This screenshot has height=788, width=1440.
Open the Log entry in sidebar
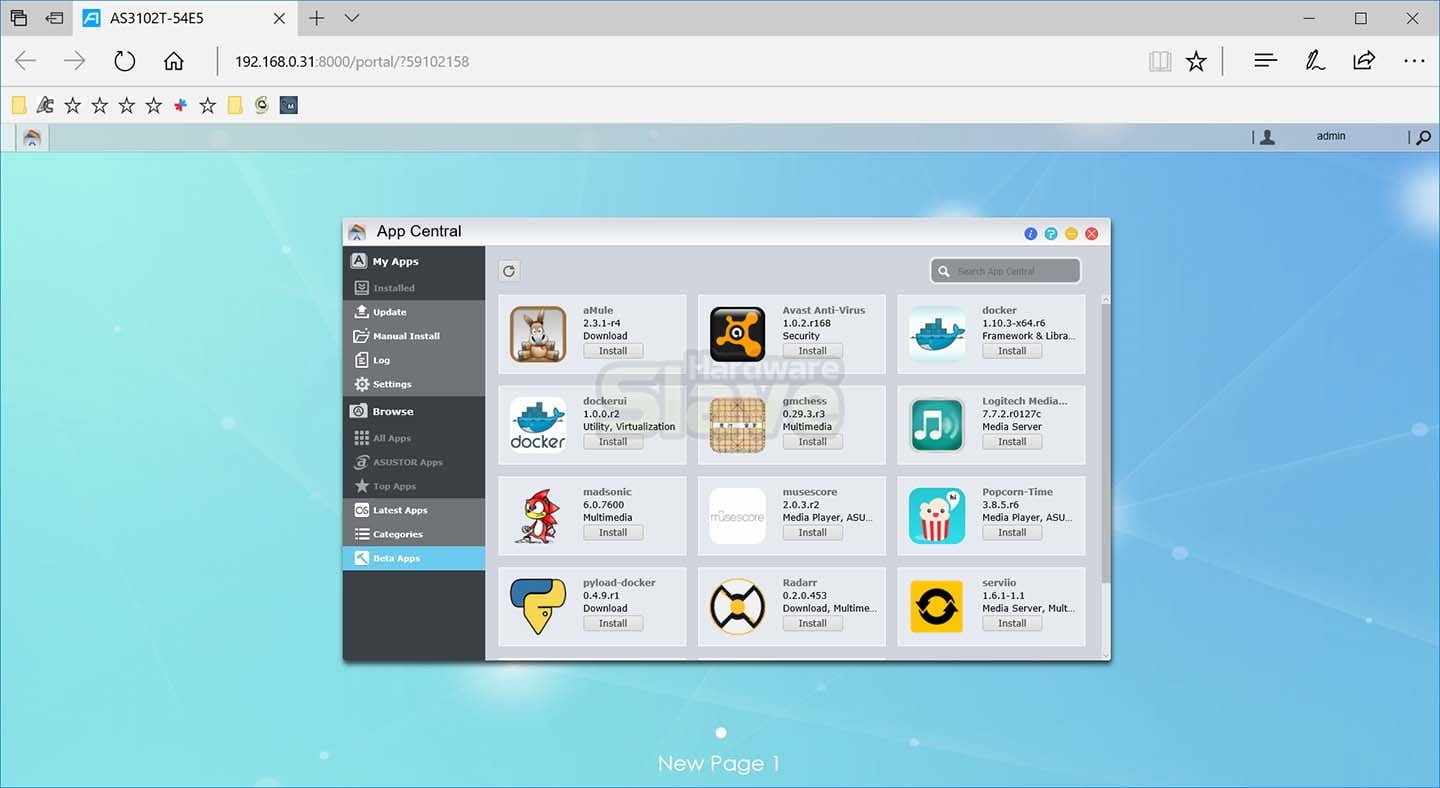[x=414, y=360]
